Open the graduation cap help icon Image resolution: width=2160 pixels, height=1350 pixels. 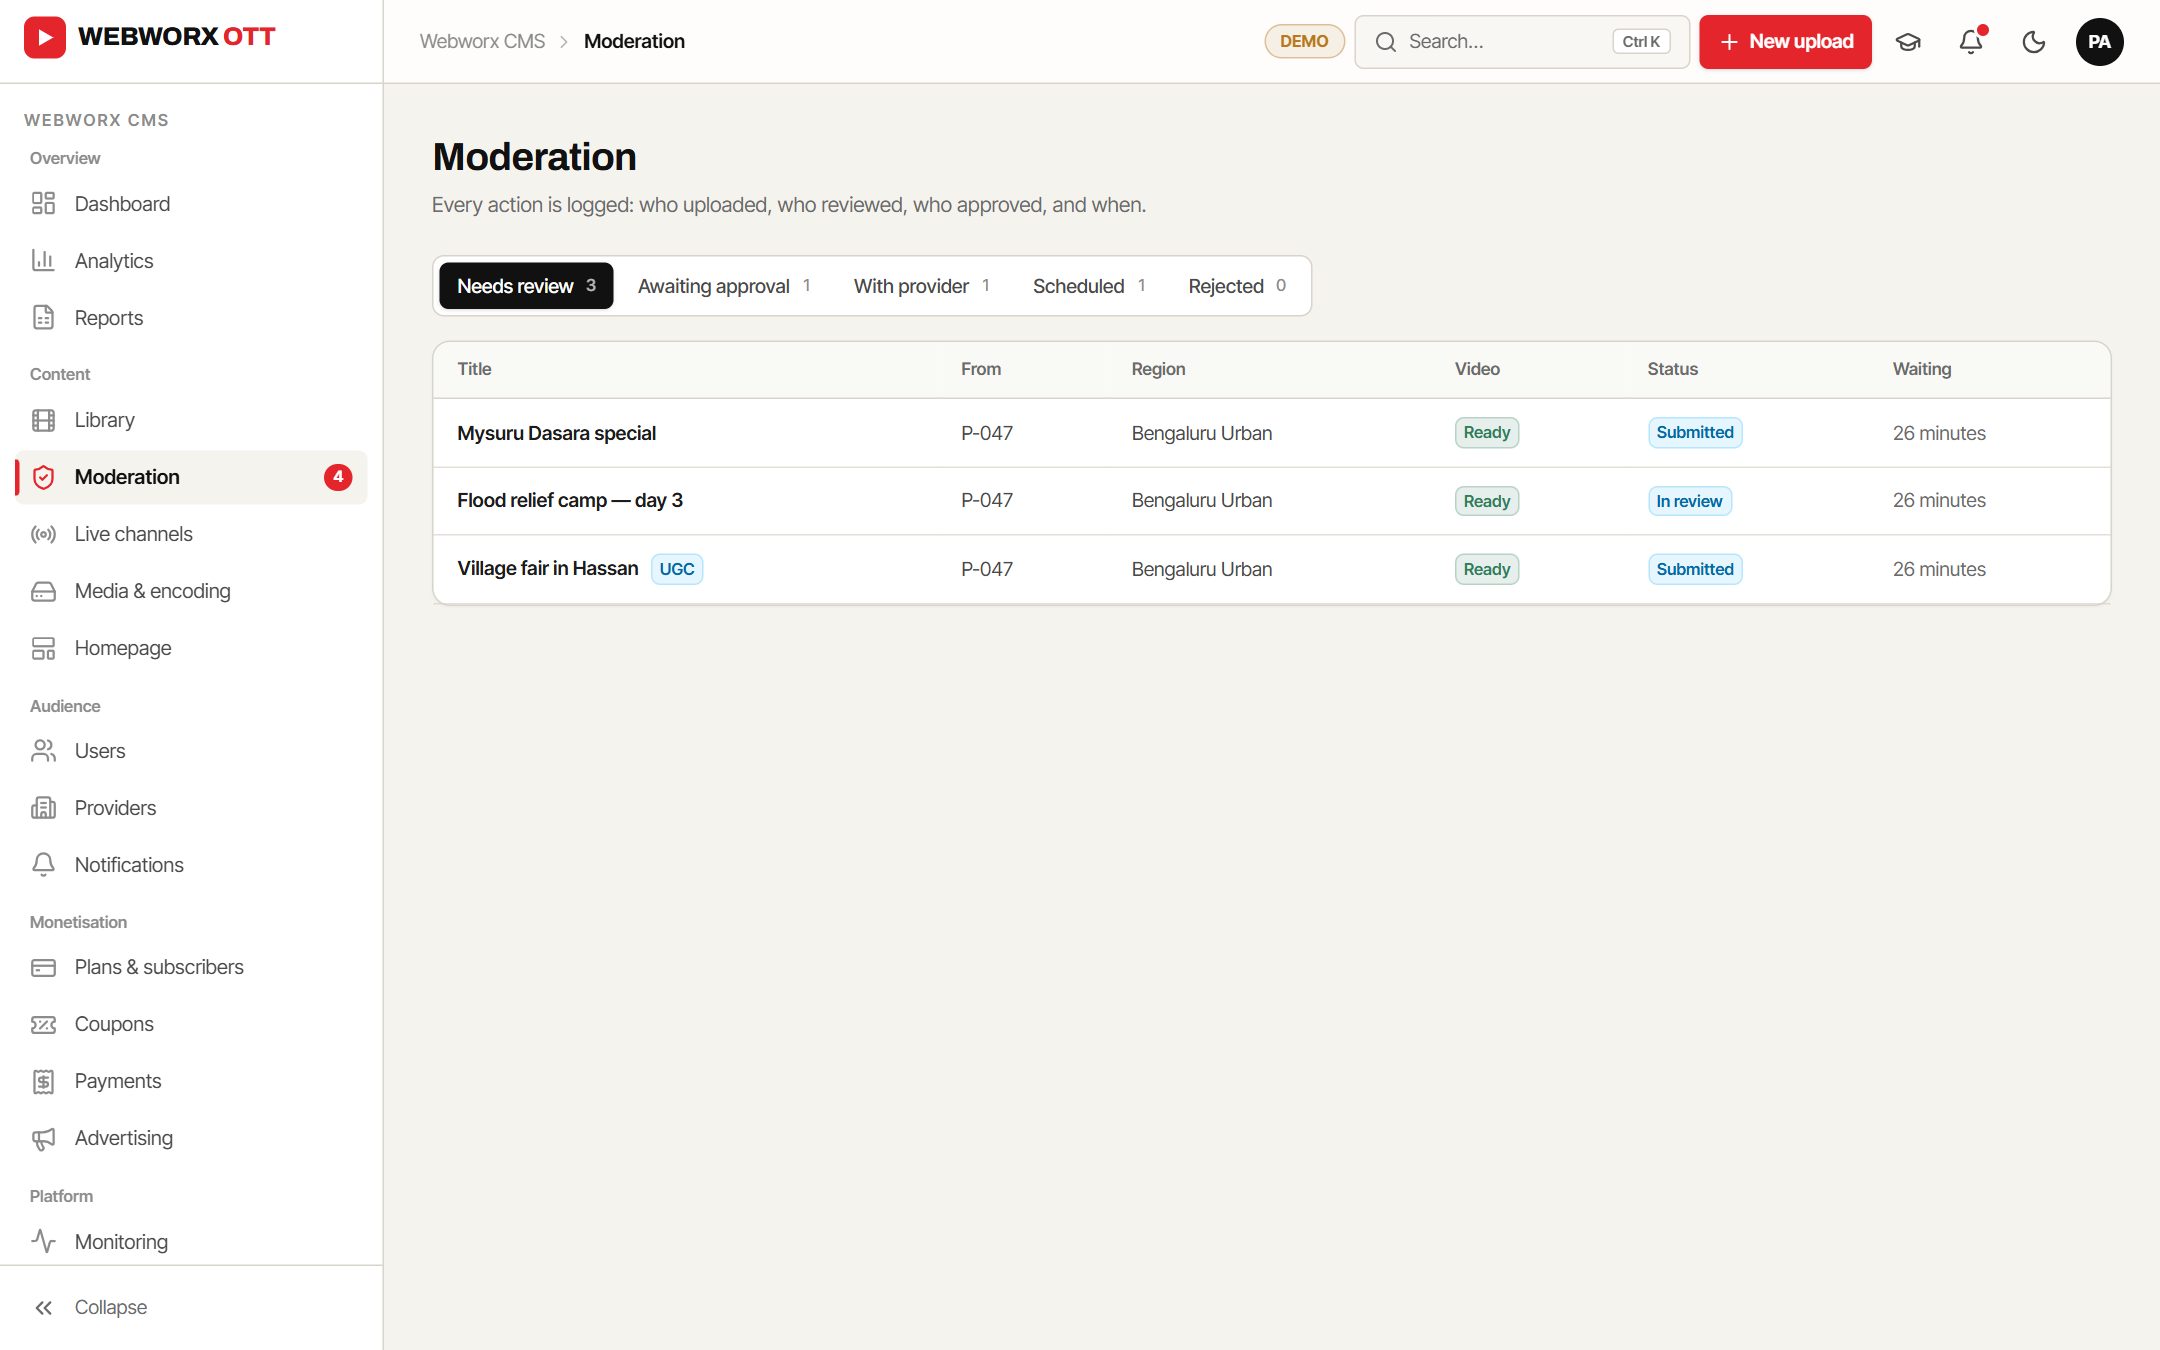tap(1908, 42)
